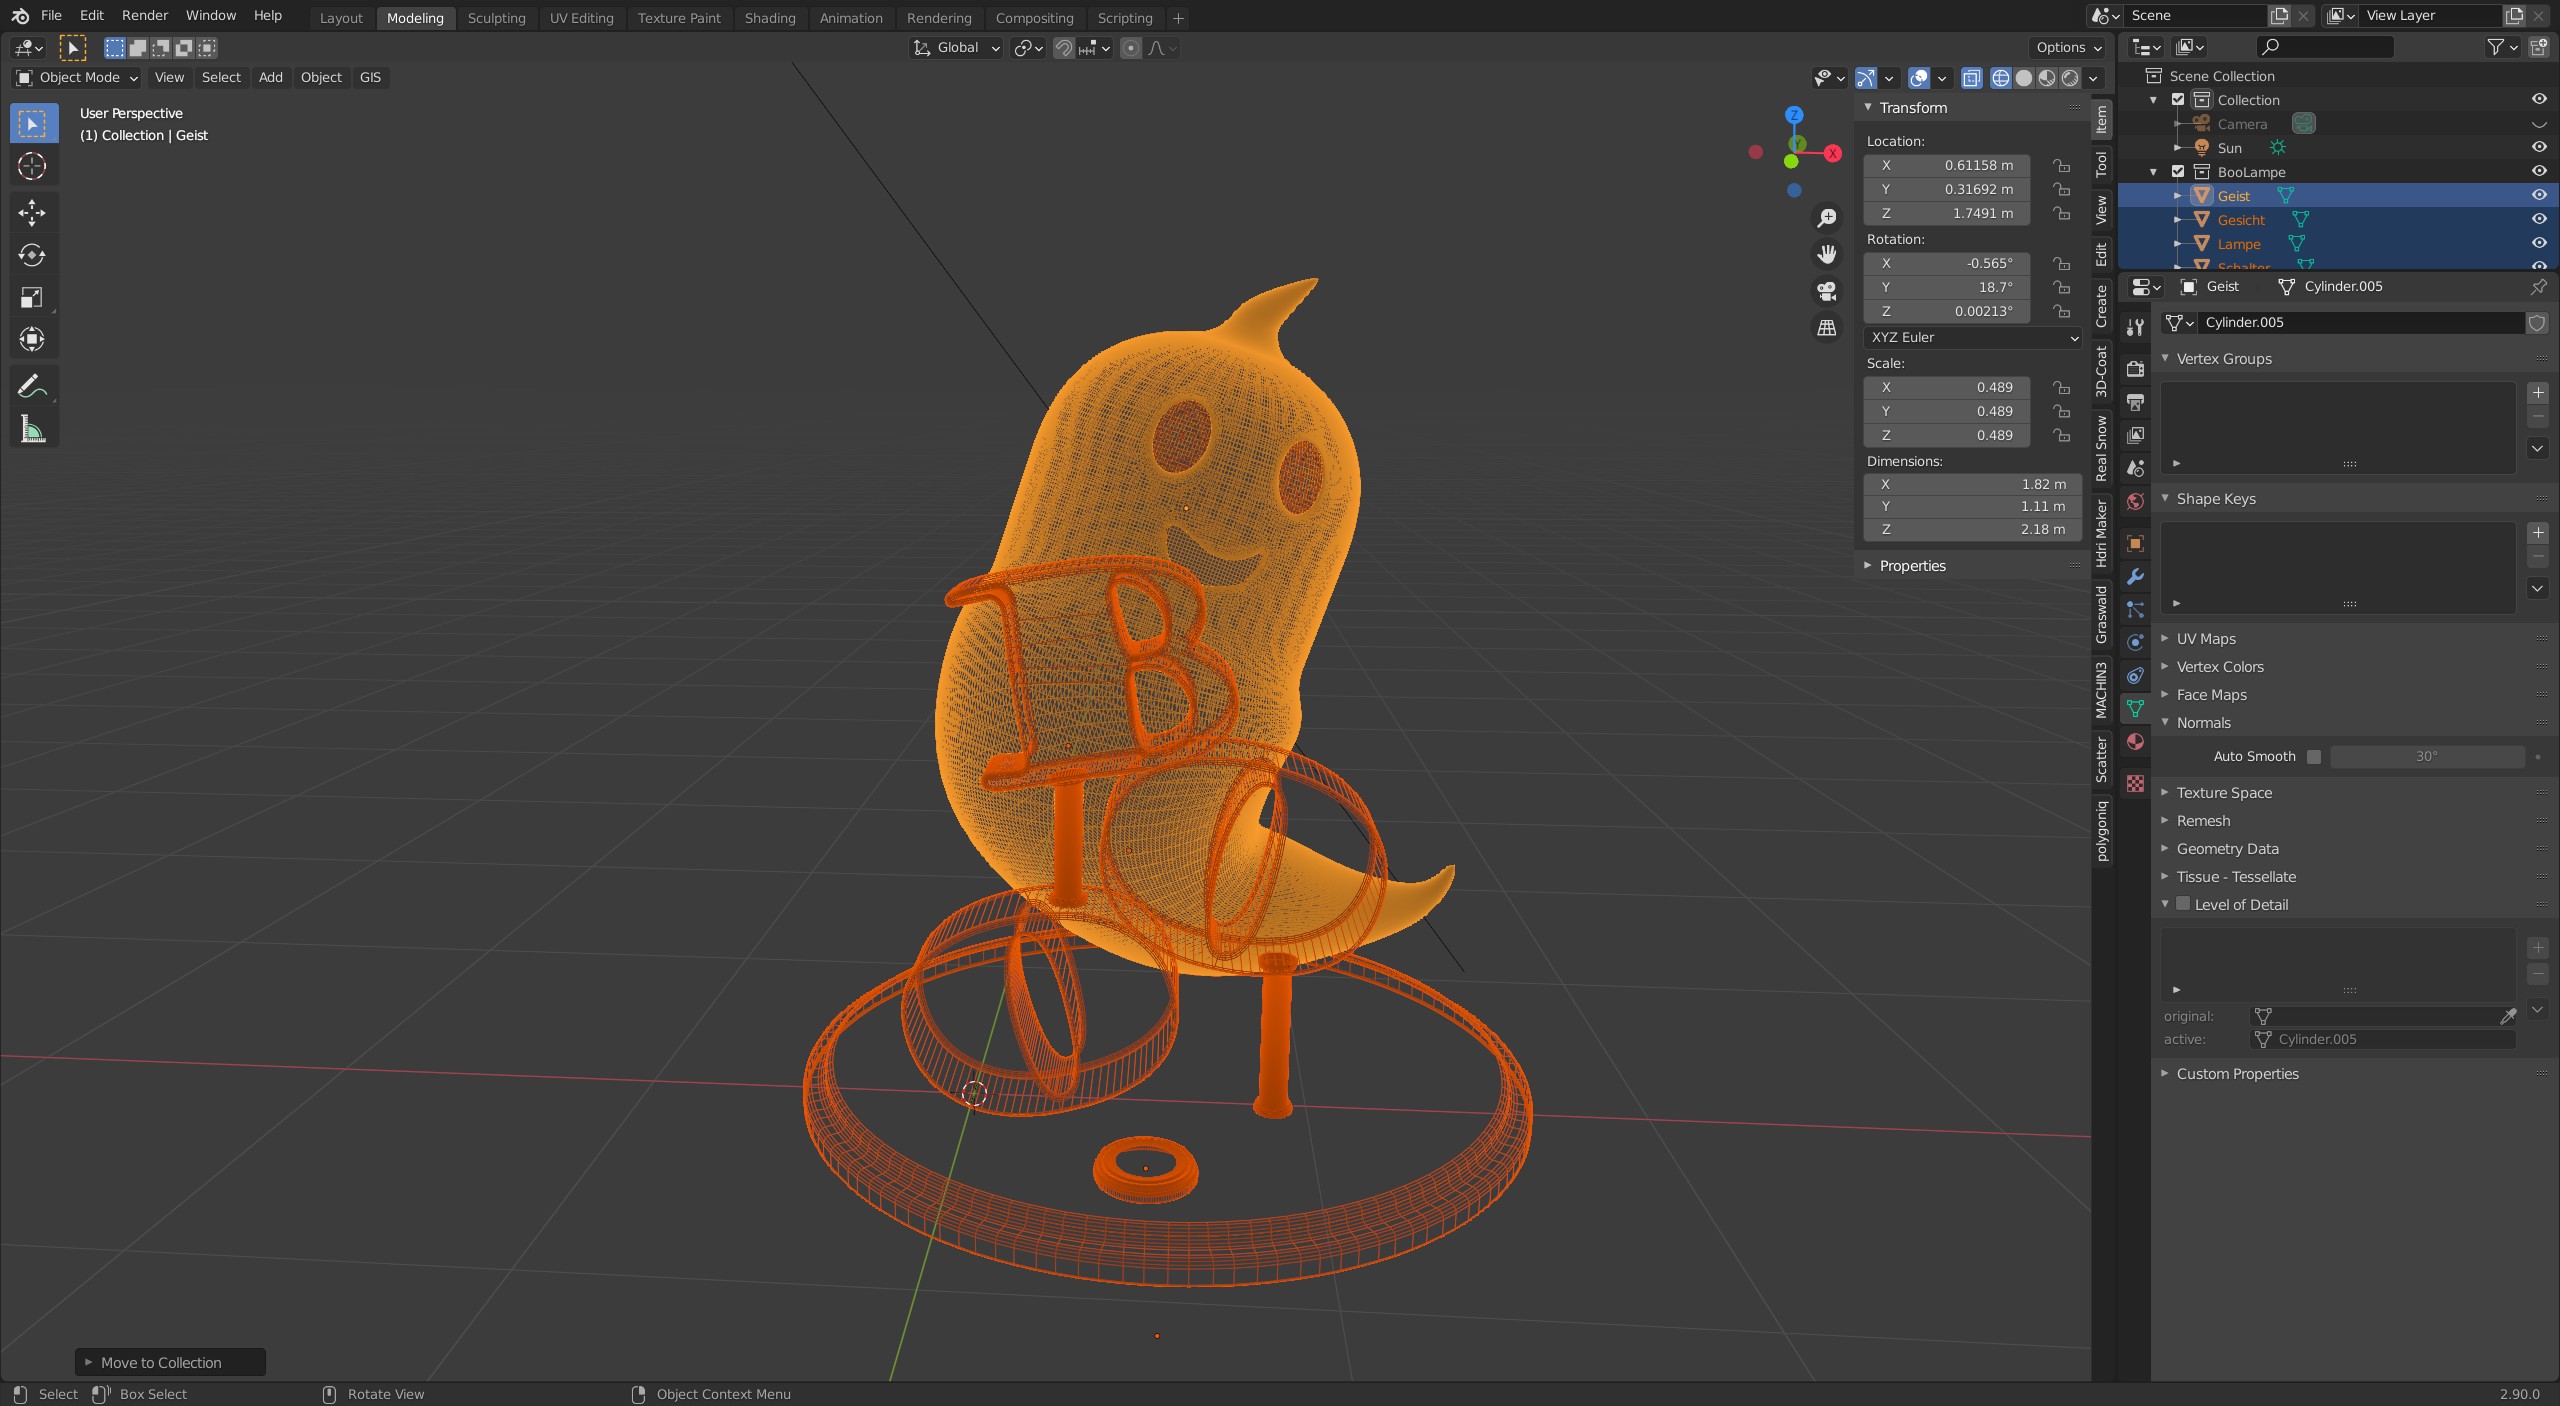Select the Scale tool
Screen dimensions: 2560x1406
[x=32, y=297]
